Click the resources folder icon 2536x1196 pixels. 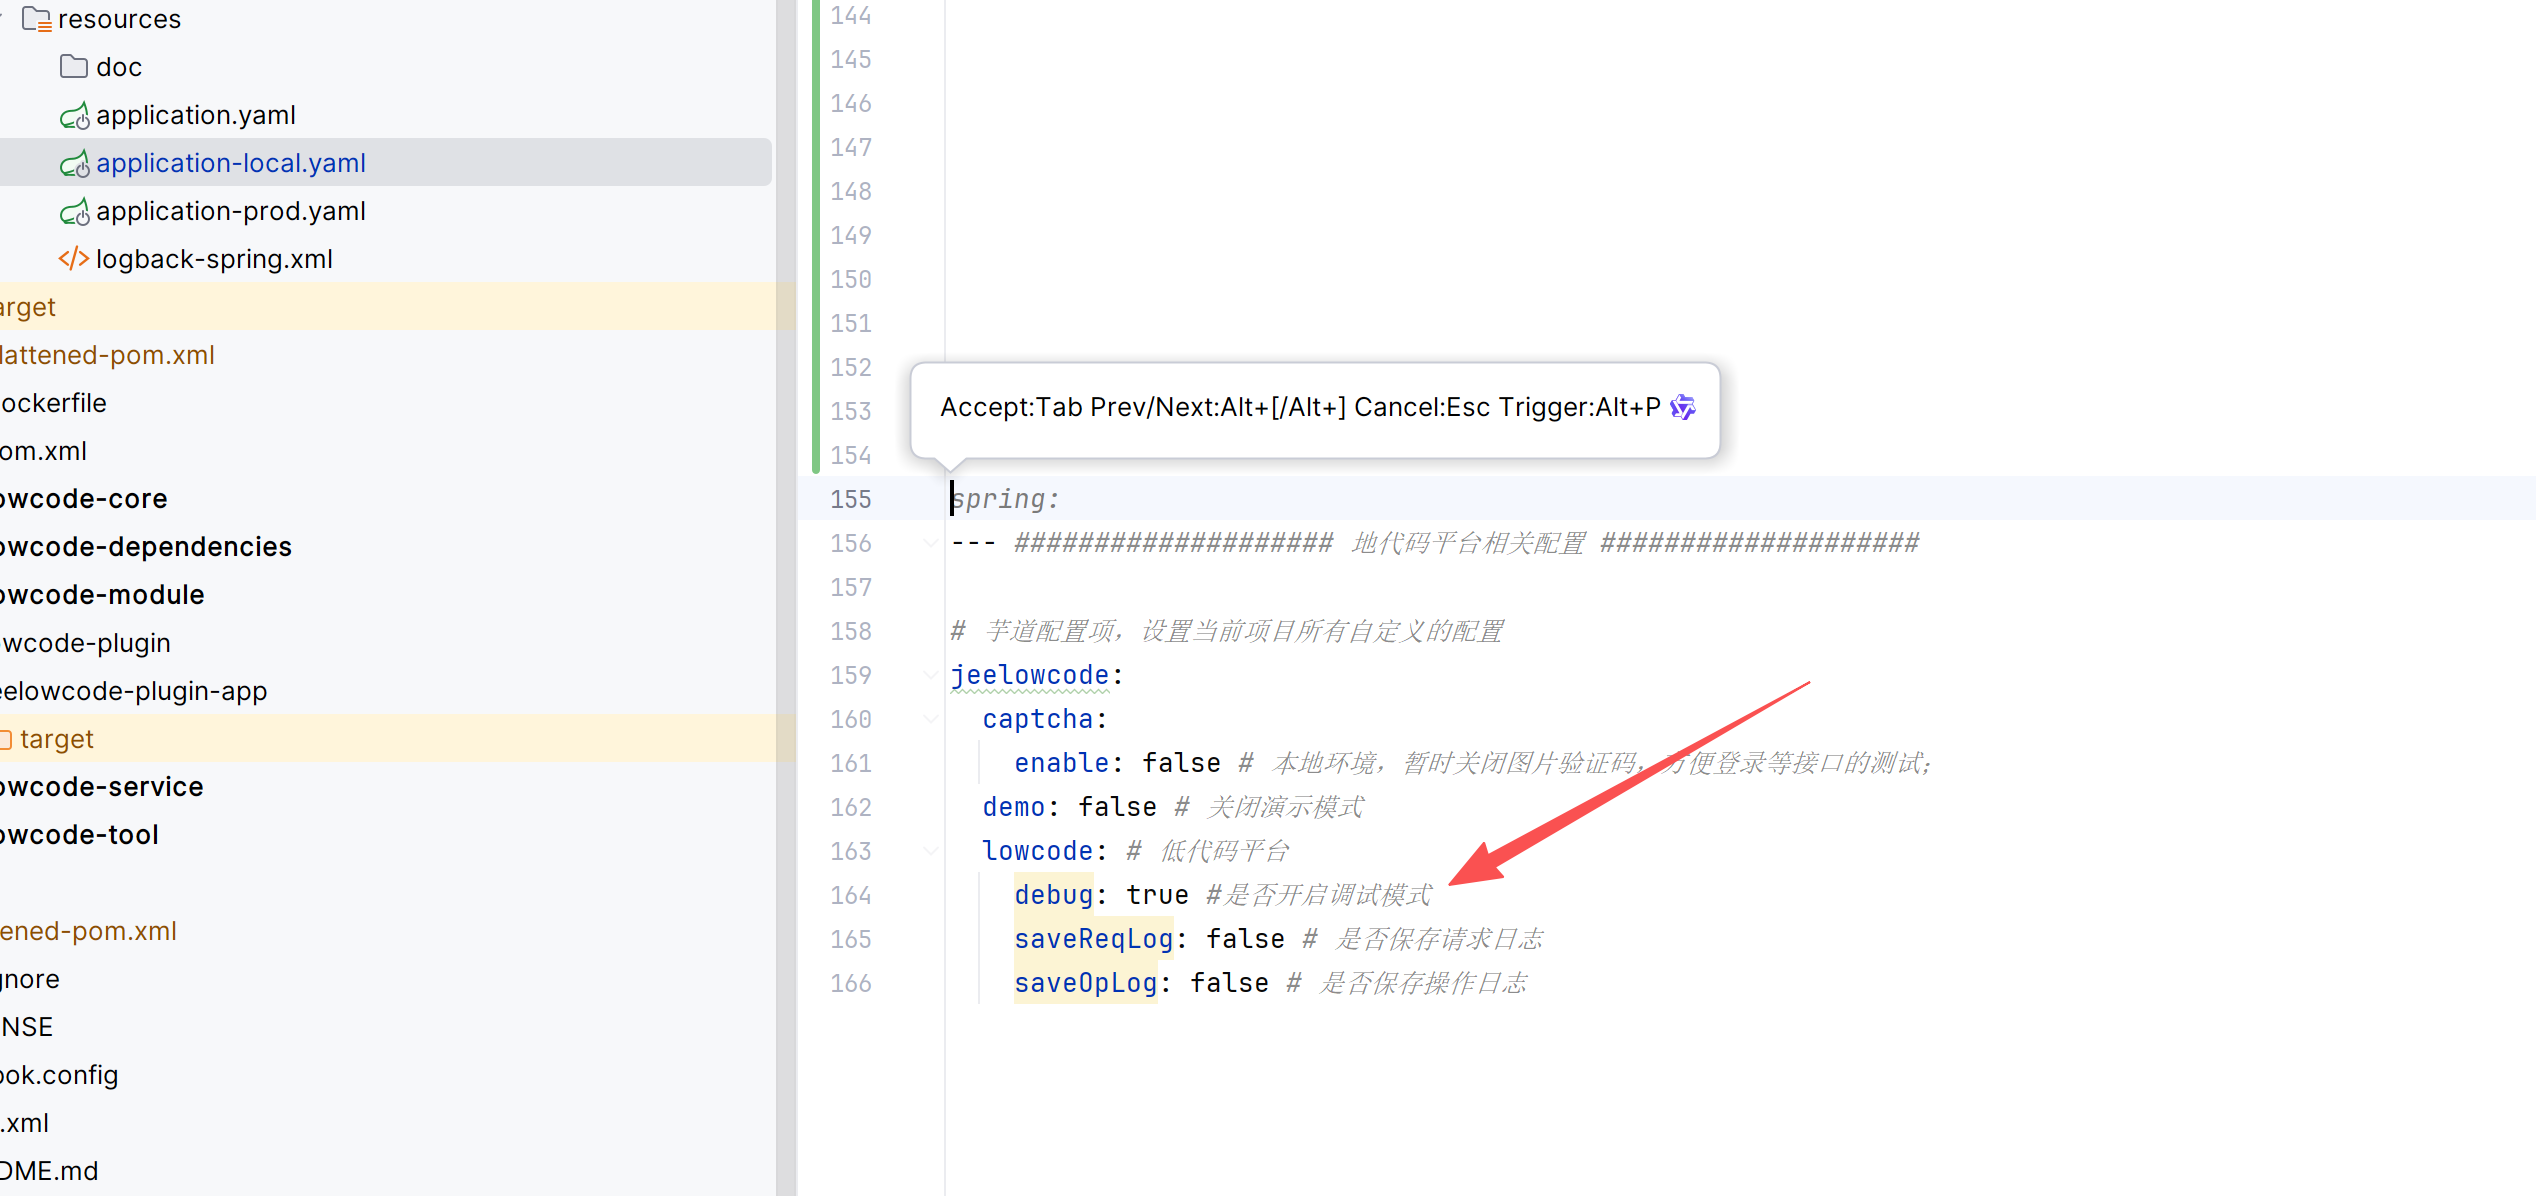37,19
